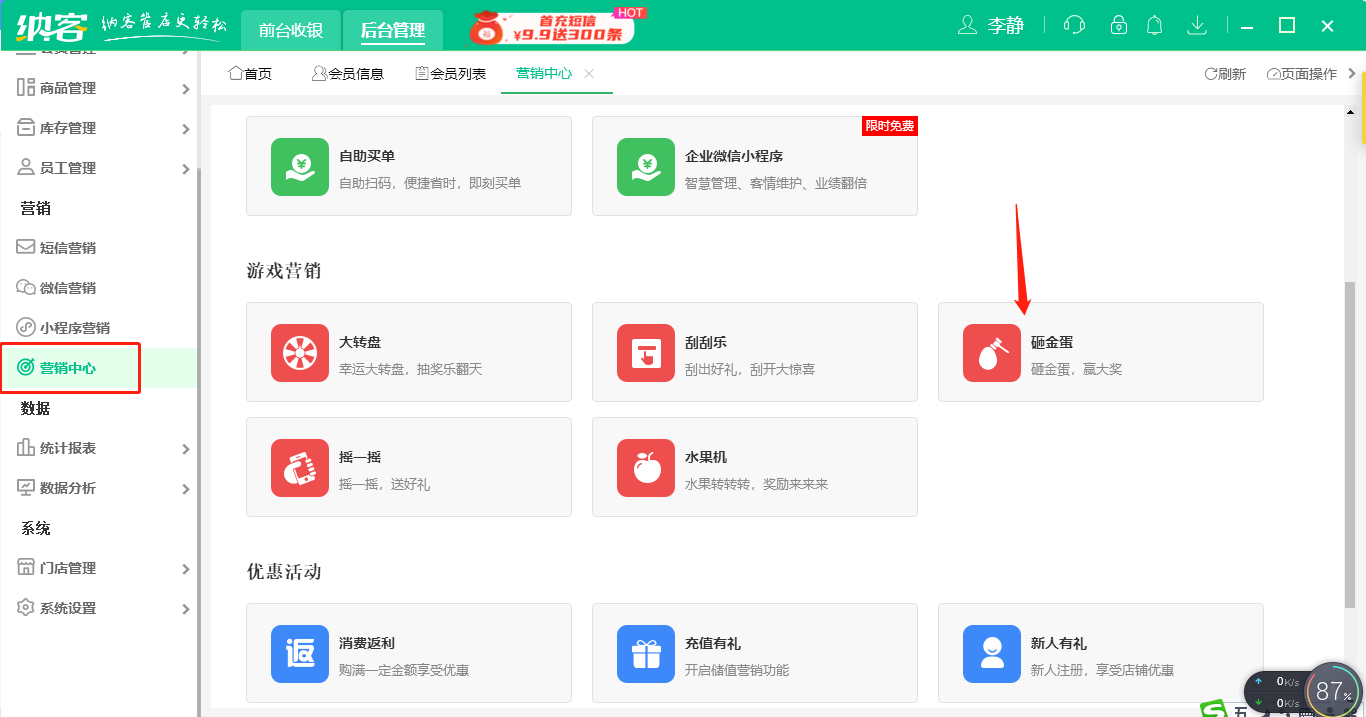Expand the 系统设置 chevron

186,609
